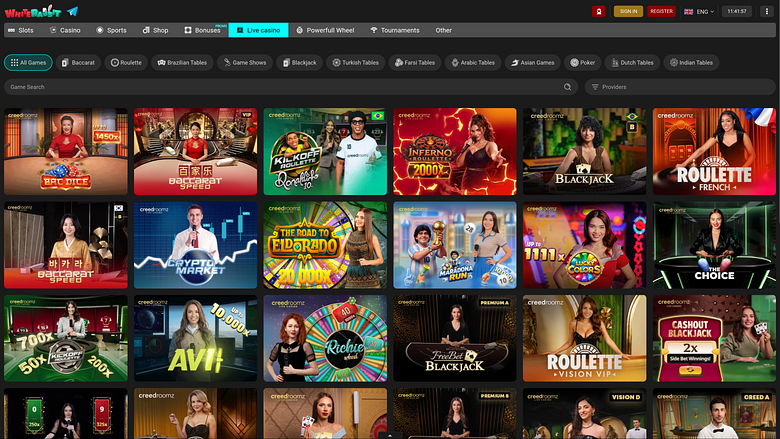This screenshot has width=780, height=439.
Task: Click the Sign In button
Action: (628, 11)
